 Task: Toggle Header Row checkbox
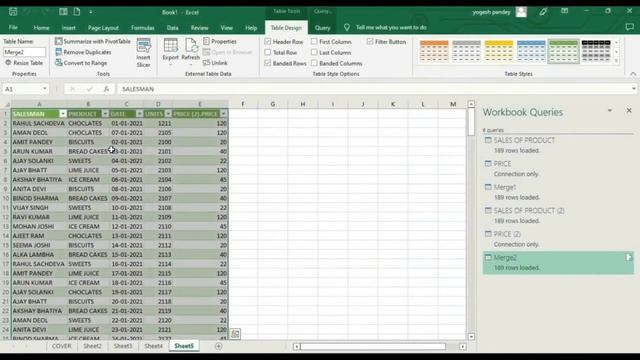pos(268,41)
